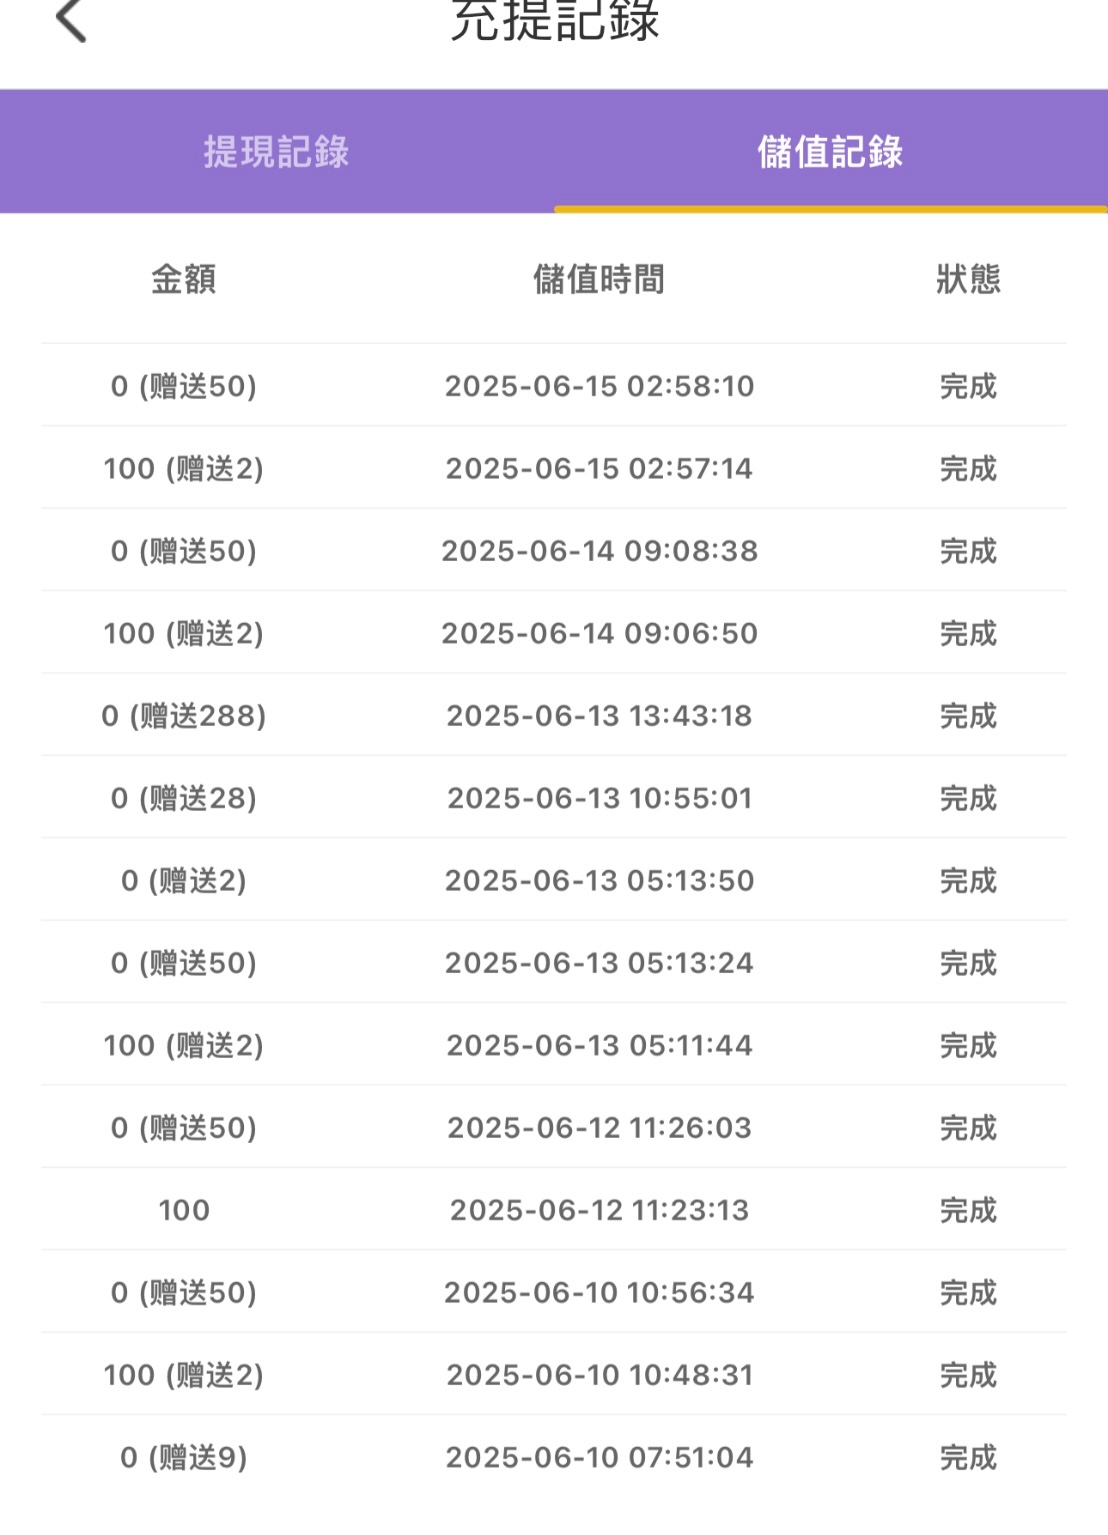Open record dated 2025-06-14 09:06:50
Image resolution: width=1108 pixels, height=1535 pixels.
pyautogui.click(x=554, y=633)
